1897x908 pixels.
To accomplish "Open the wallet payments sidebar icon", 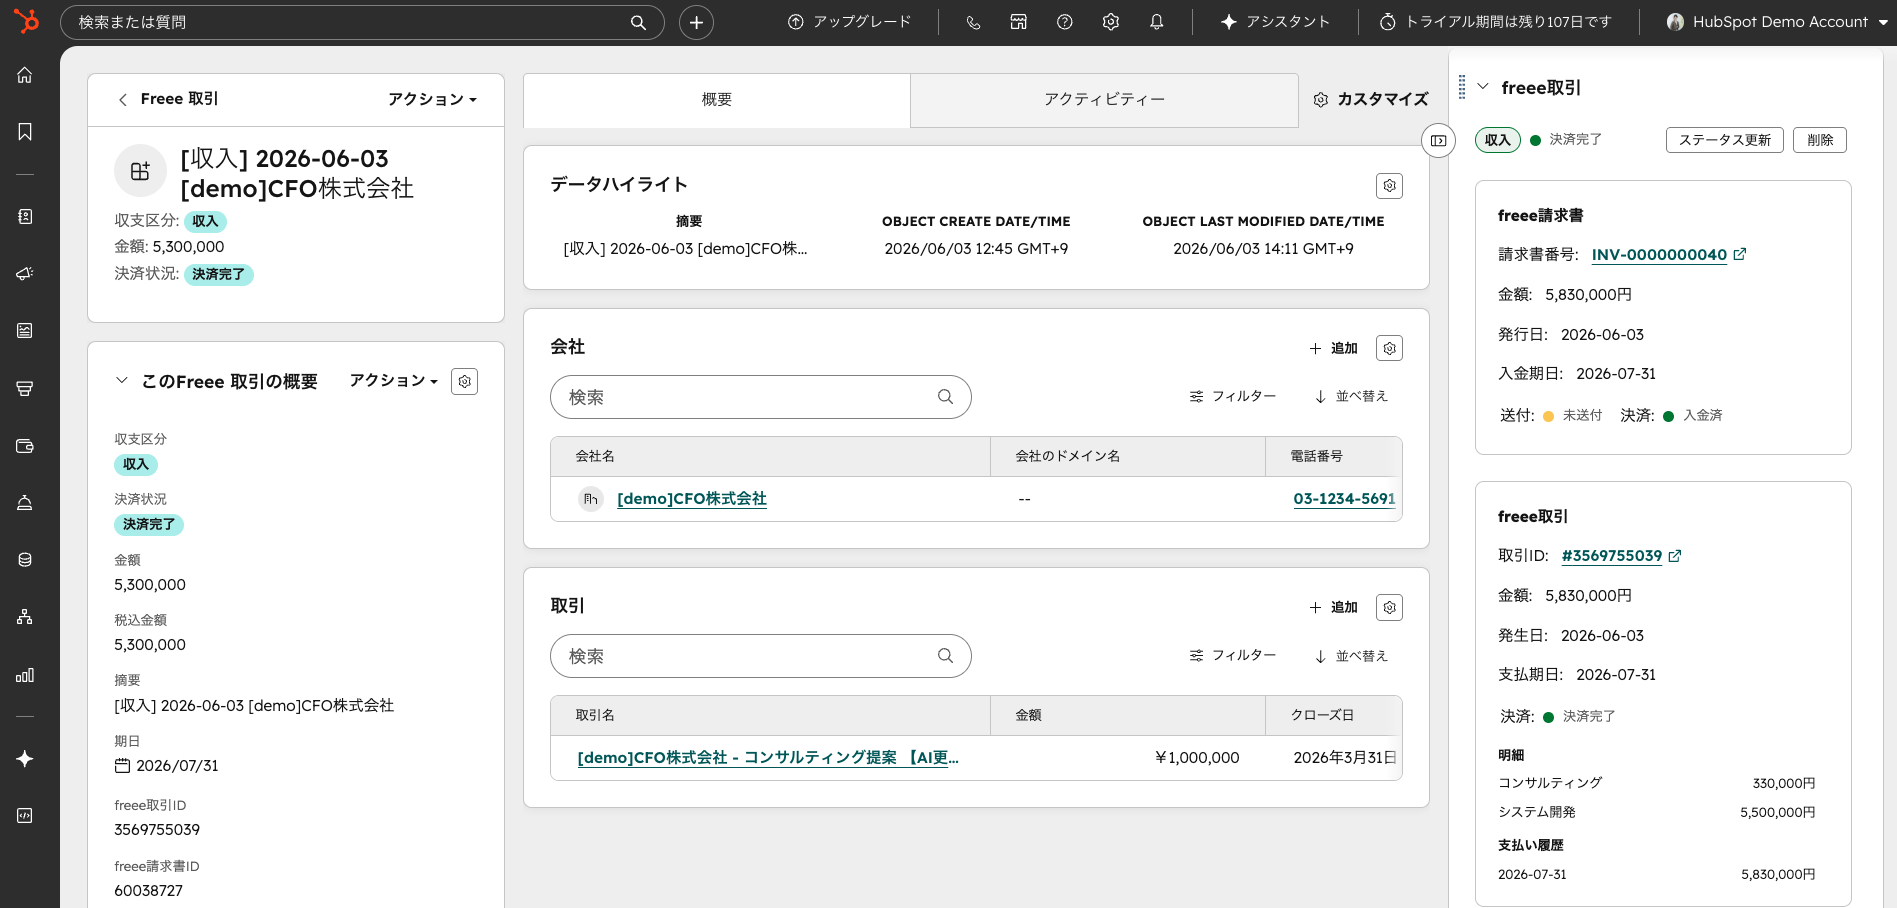I will (25, 446).
